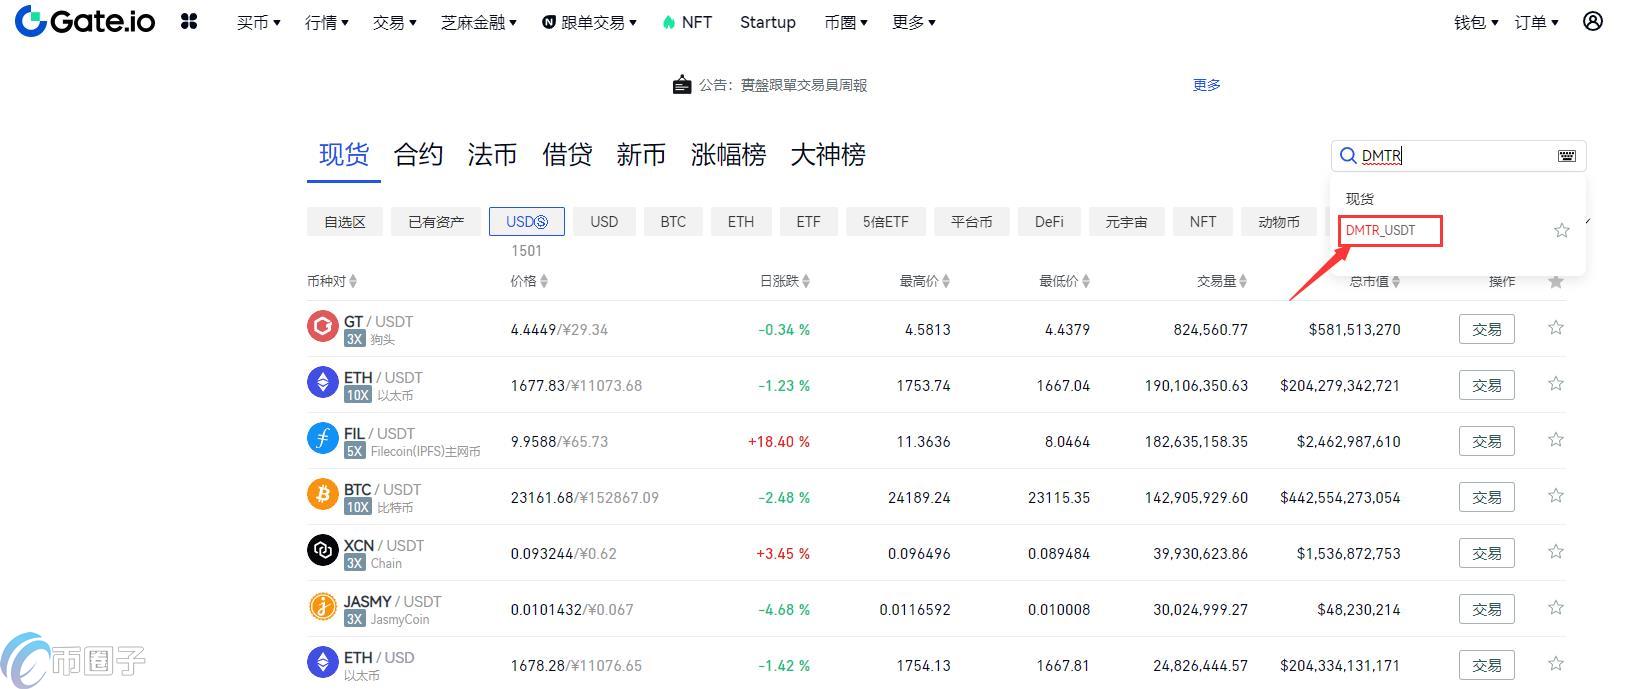Click the JASMY coin logo
The width and height of the screenshot is (1627, 689).
click(x=322, y=606)
